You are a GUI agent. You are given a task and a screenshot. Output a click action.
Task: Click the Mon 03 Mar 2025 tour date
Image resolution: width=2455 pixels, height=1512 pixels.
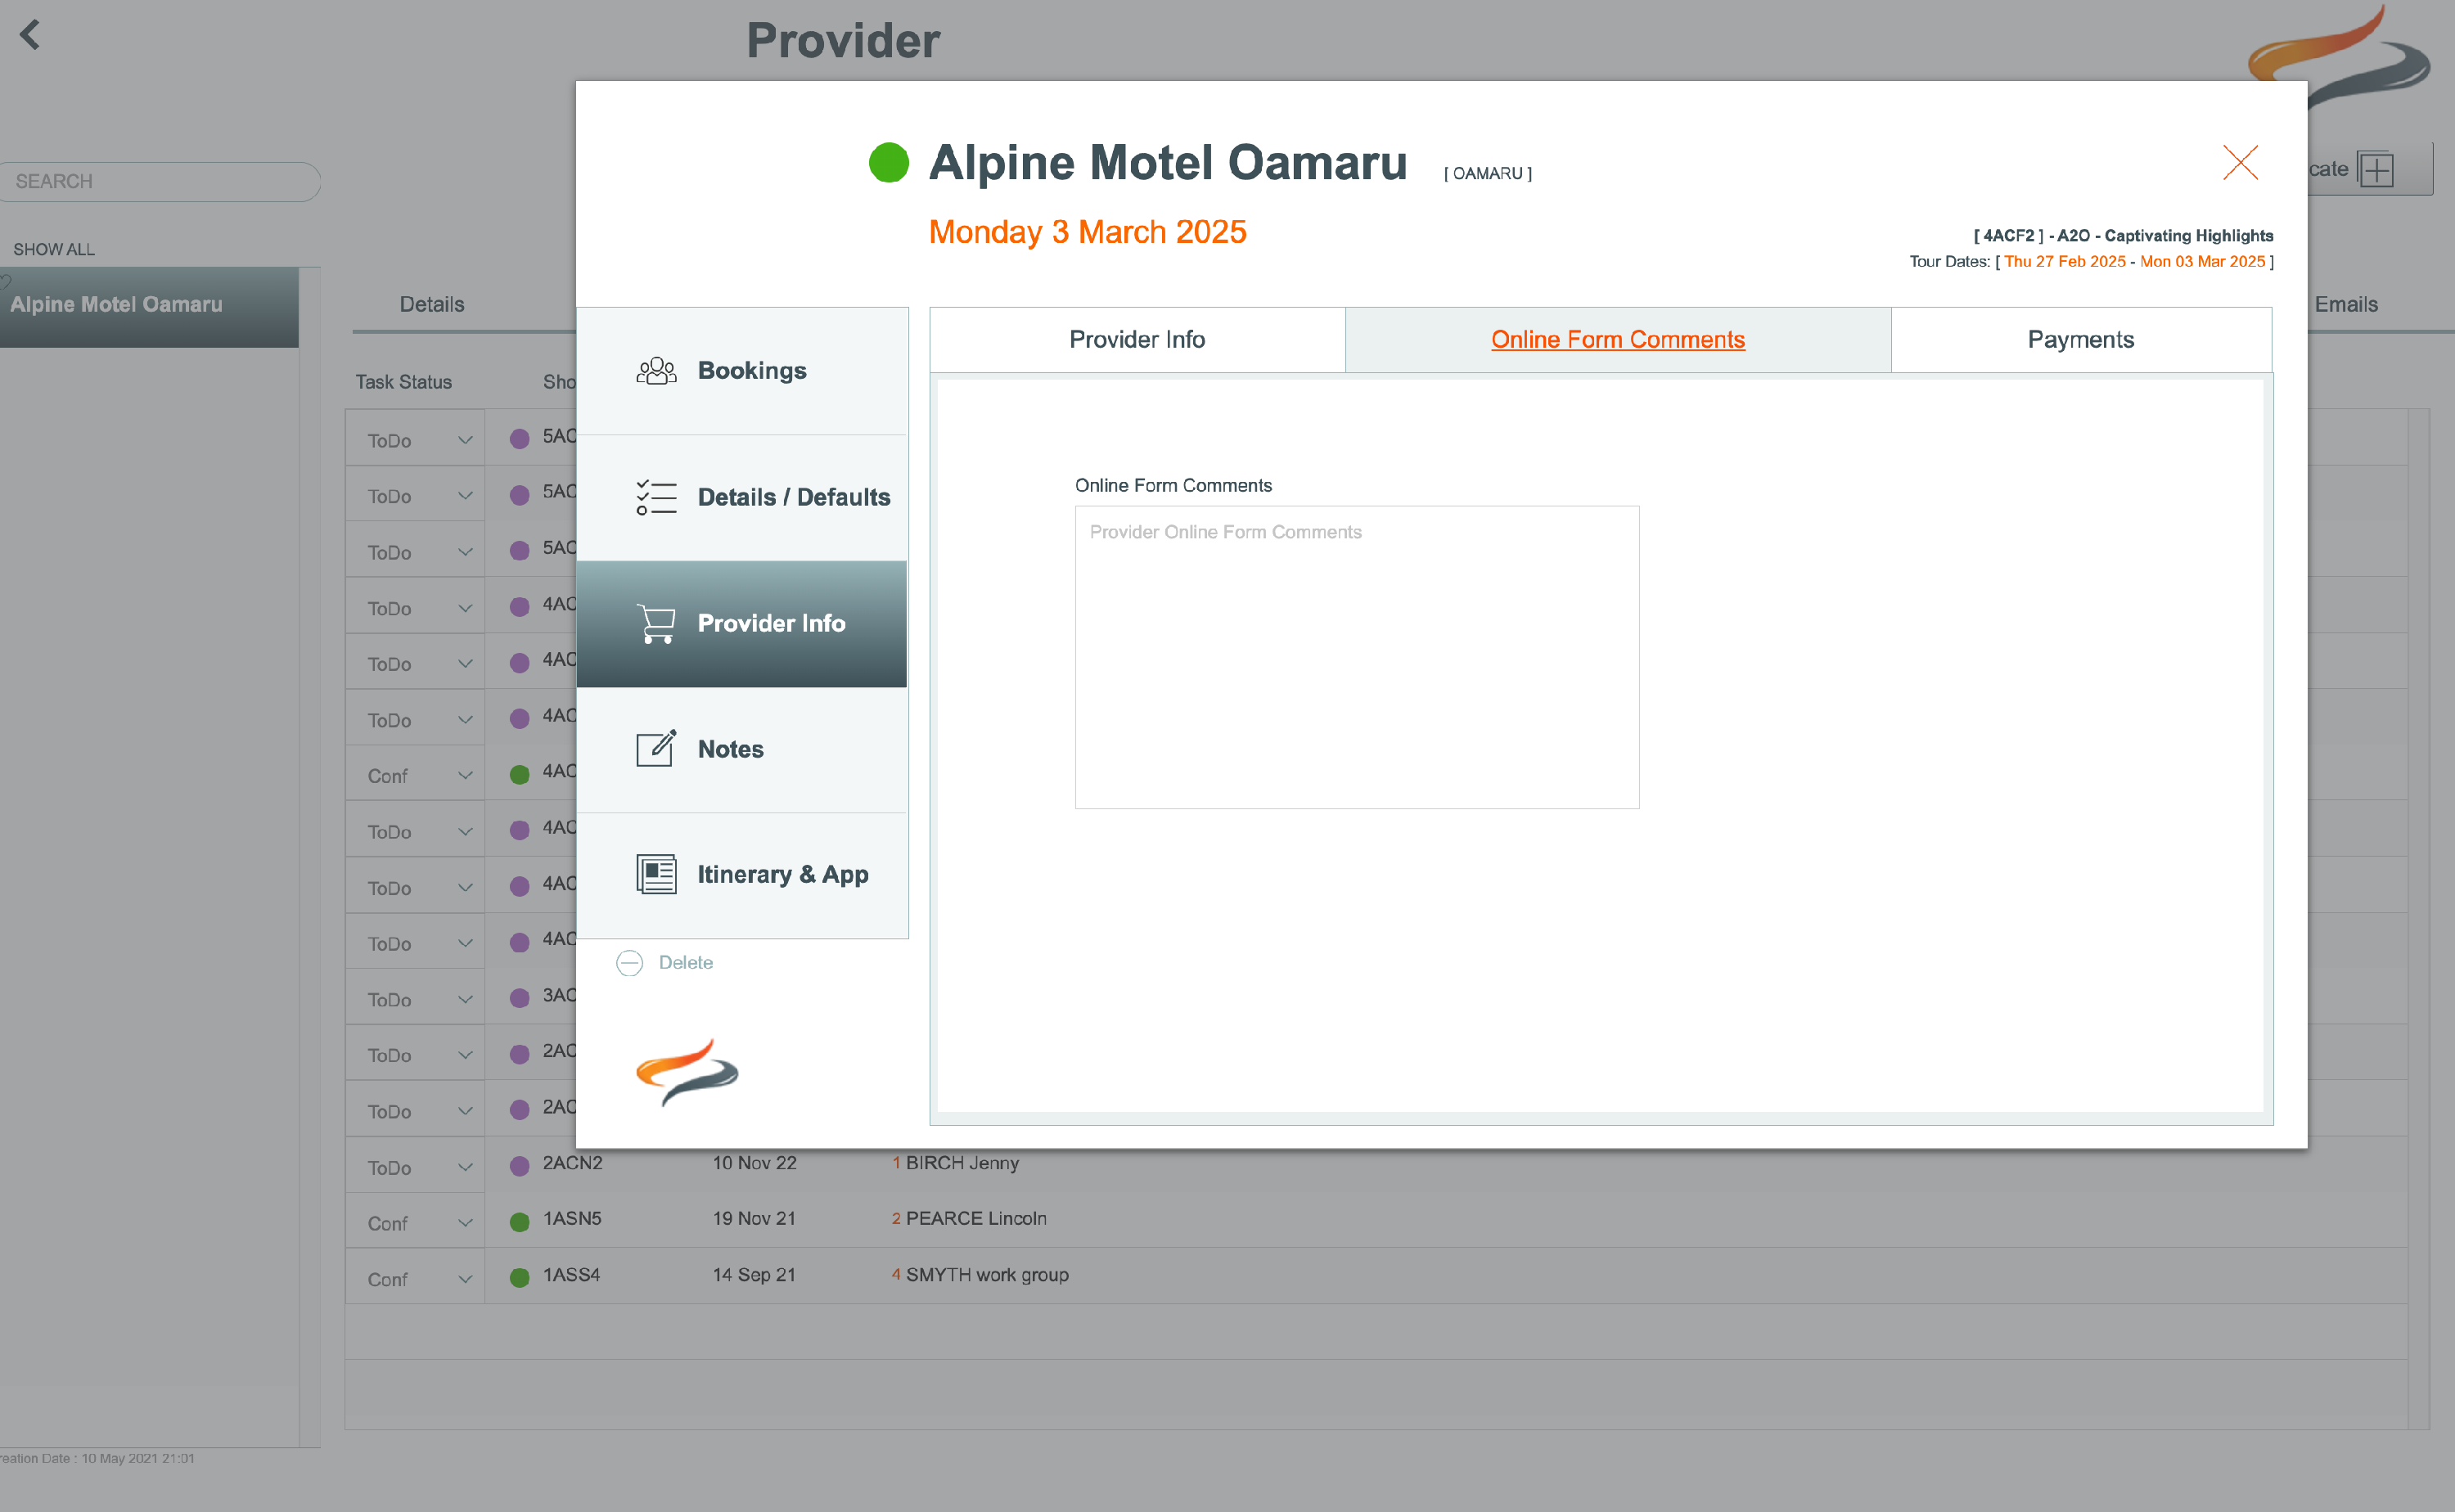(x=2202, y=262)
